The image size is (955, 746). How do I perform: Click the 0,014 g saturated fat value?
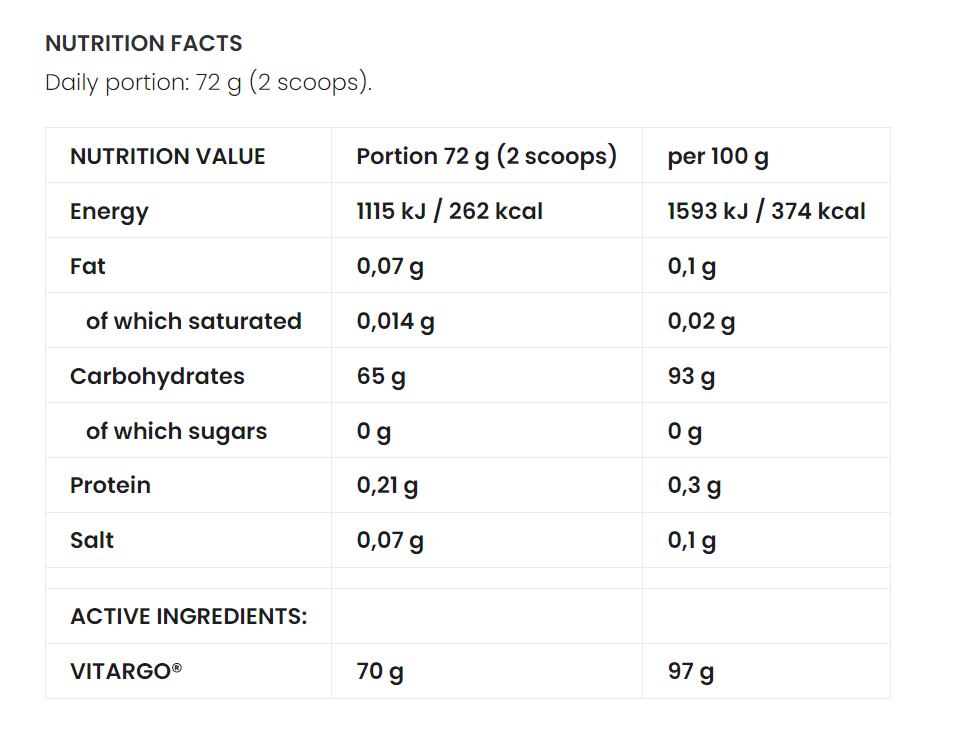[395, 322]
